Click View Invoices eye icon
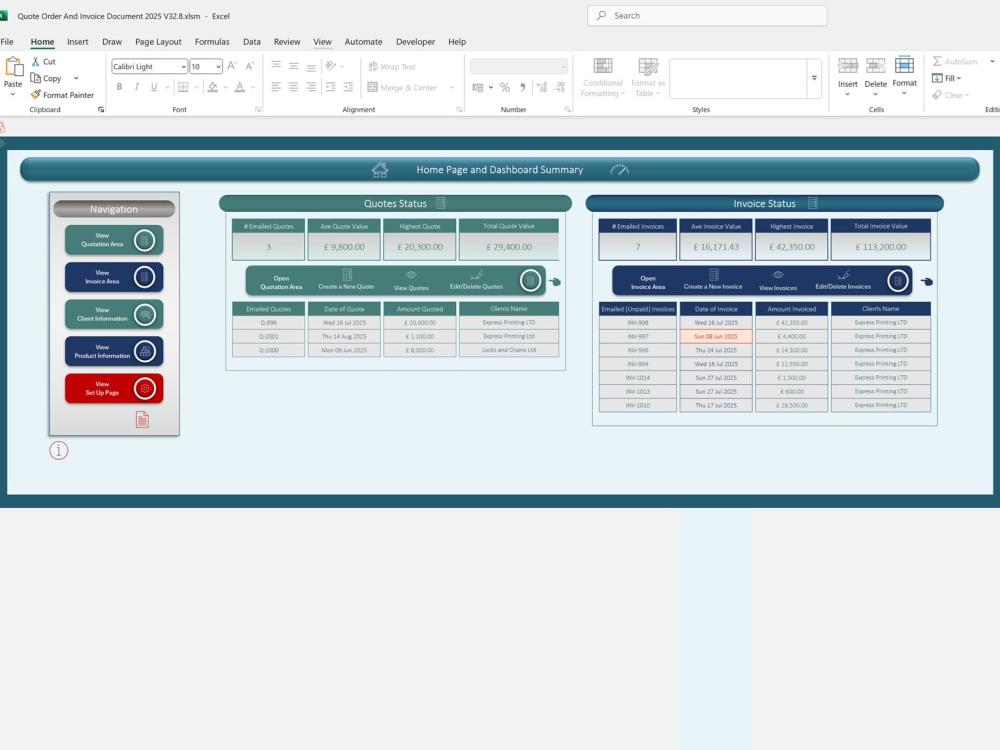The image size is (1000, 750). click(778, 275)
